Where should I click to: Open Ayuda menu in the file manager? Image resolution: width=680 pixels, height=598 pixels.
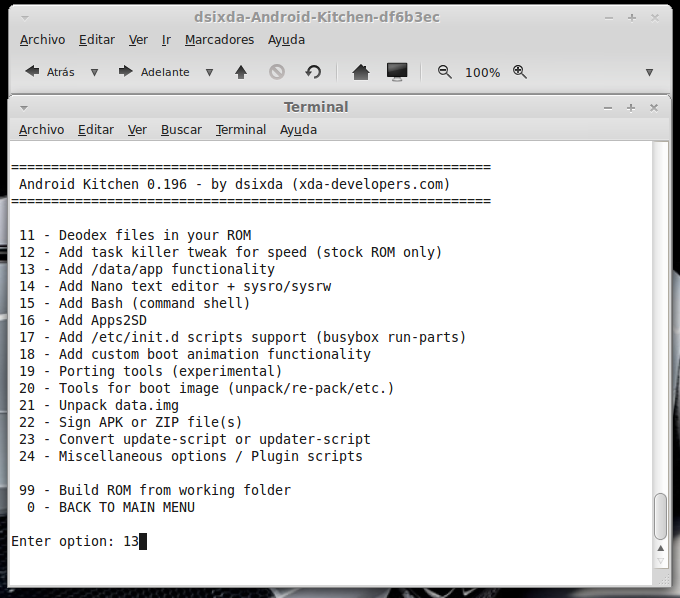(286, 40)
